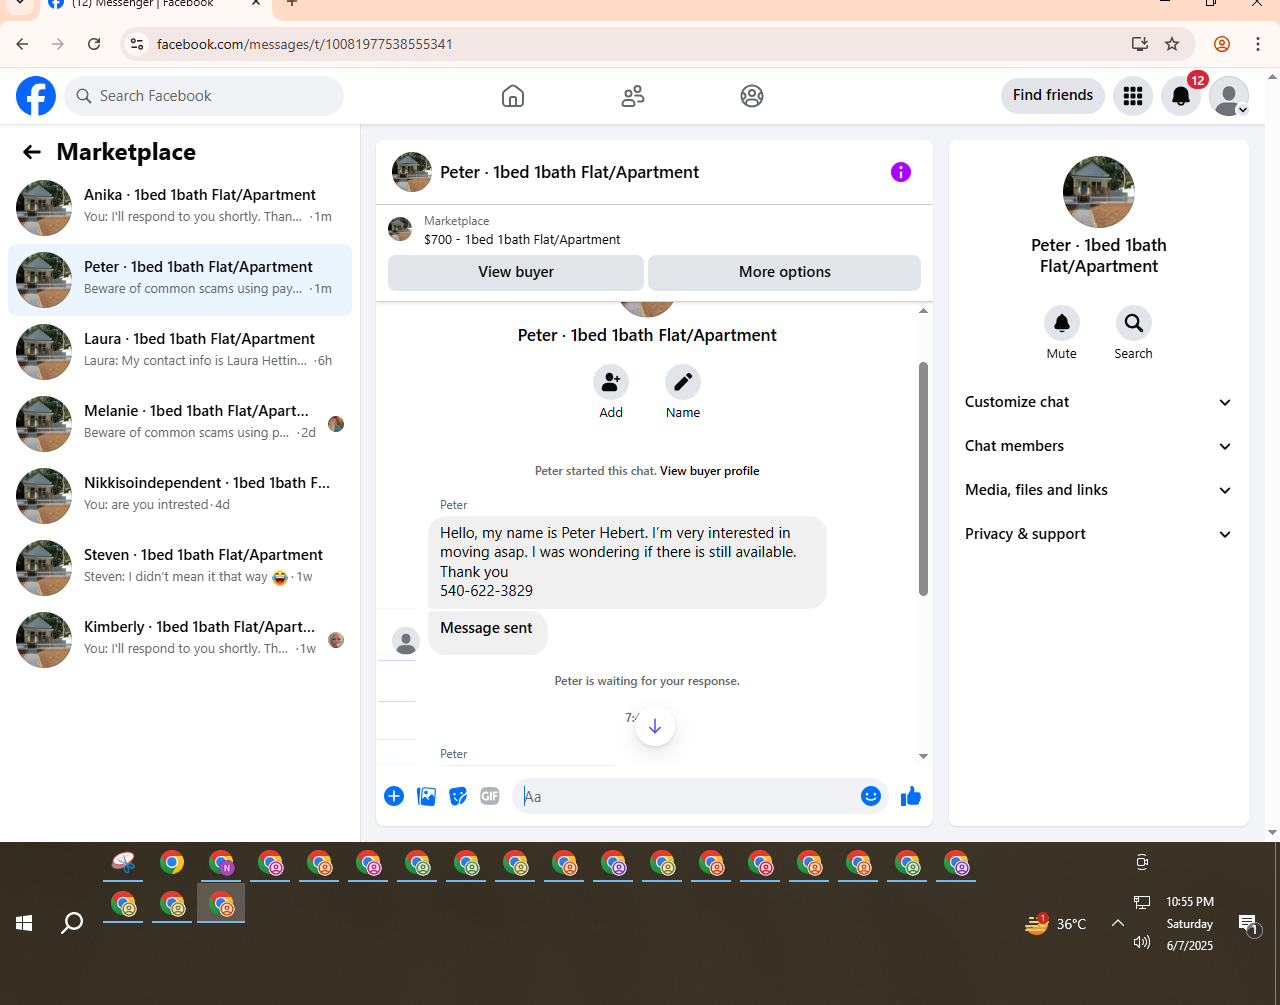This screenshot has height=1005, width=1280.
Task: Click the Chrome address bar URL
Action: (305, 44)
